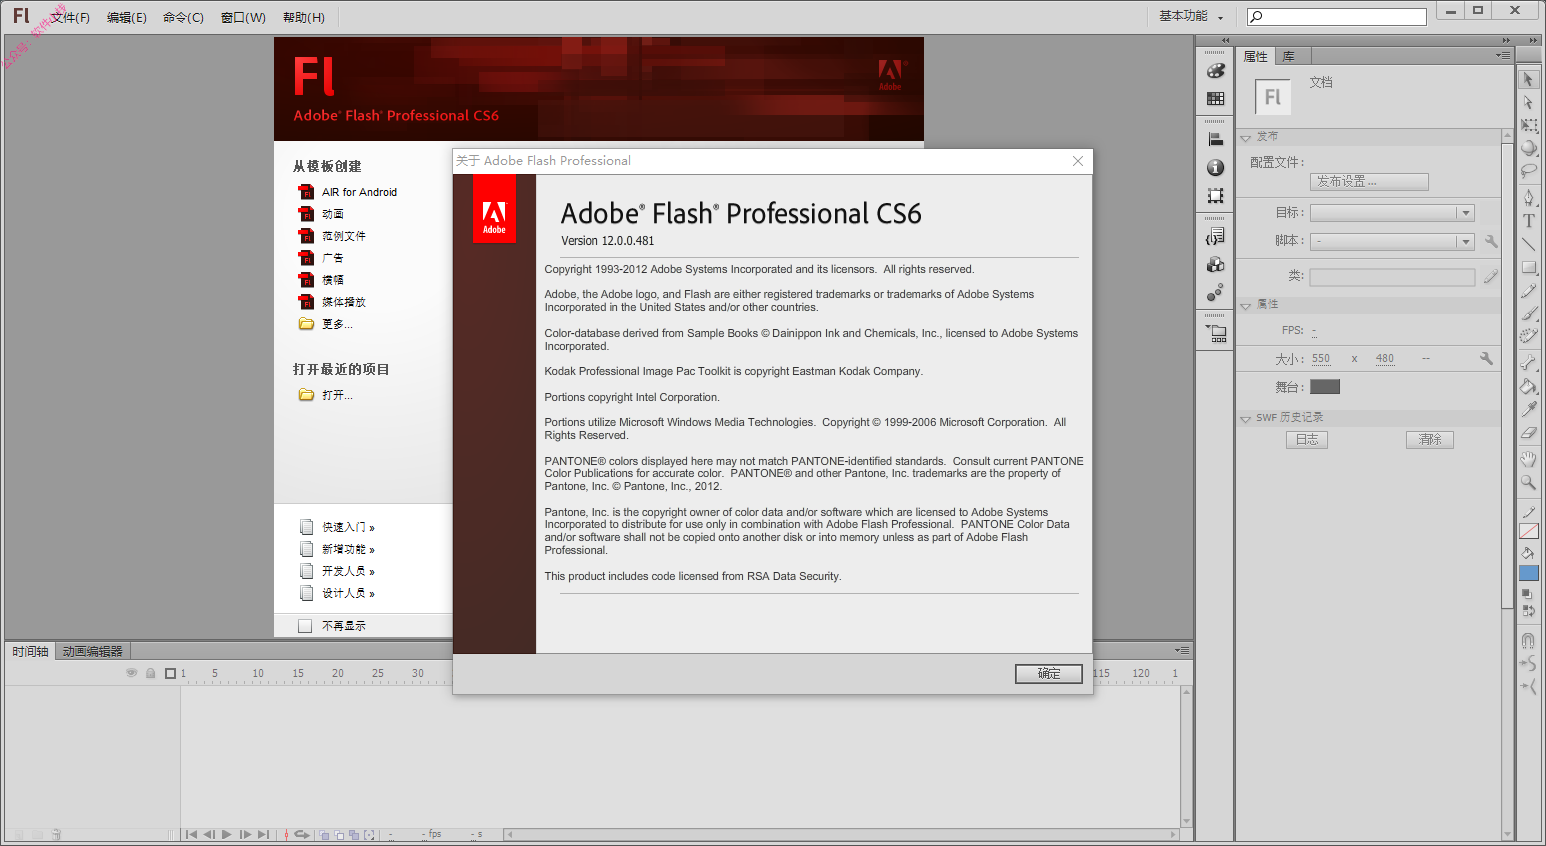The image size is (1546, 846).
Task: Select the Deco tool
Action: 1528,336
